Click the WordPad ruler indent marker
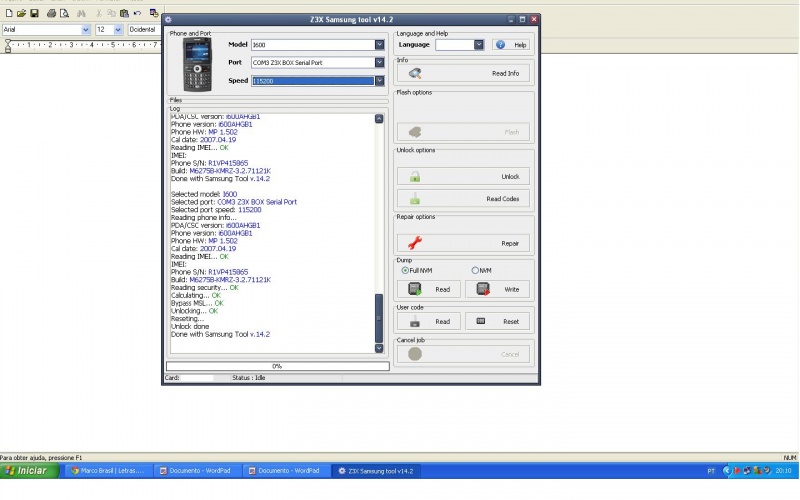The image size is (800, 500). pos(8,46)
